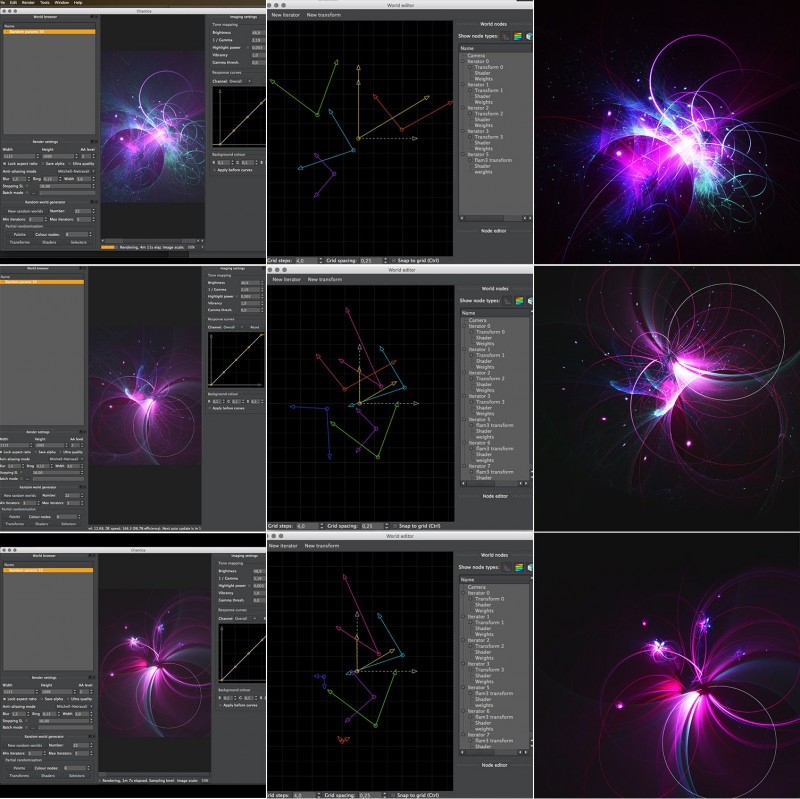Select Iterator 7 in bottom World editor tree
Image resolution: width=800 pixels, height=799 pixels.
[479, 735]
